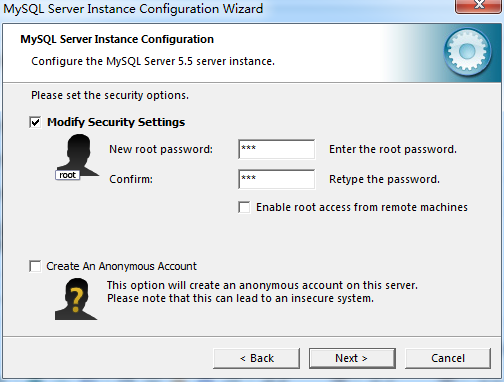Click the MySQL Server Instance Configuration heading
This screenshot has height=382, width=504.
coord(117,39)
